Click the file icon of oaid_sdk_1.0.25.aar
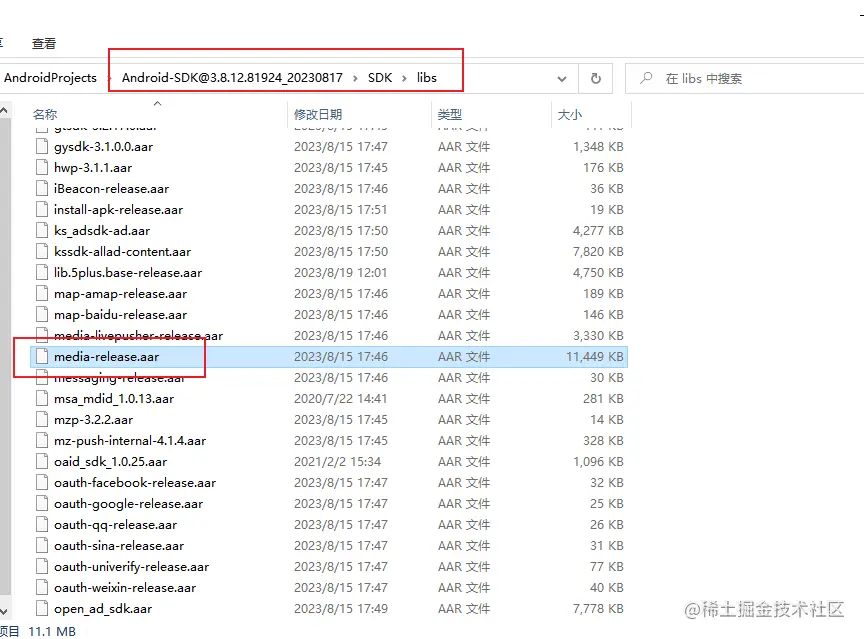The image size is (864, 639). click(x=42, y=461)
